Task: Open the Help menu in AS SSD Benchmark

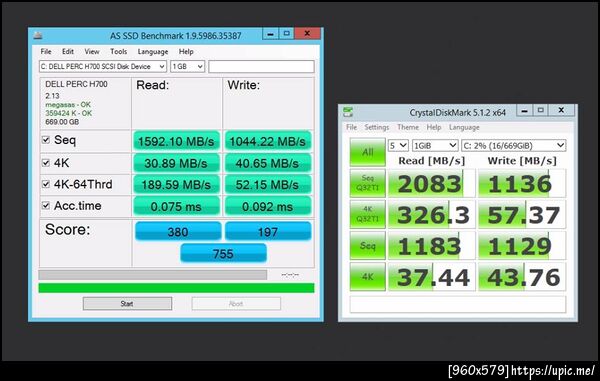Action: (186, 52)
